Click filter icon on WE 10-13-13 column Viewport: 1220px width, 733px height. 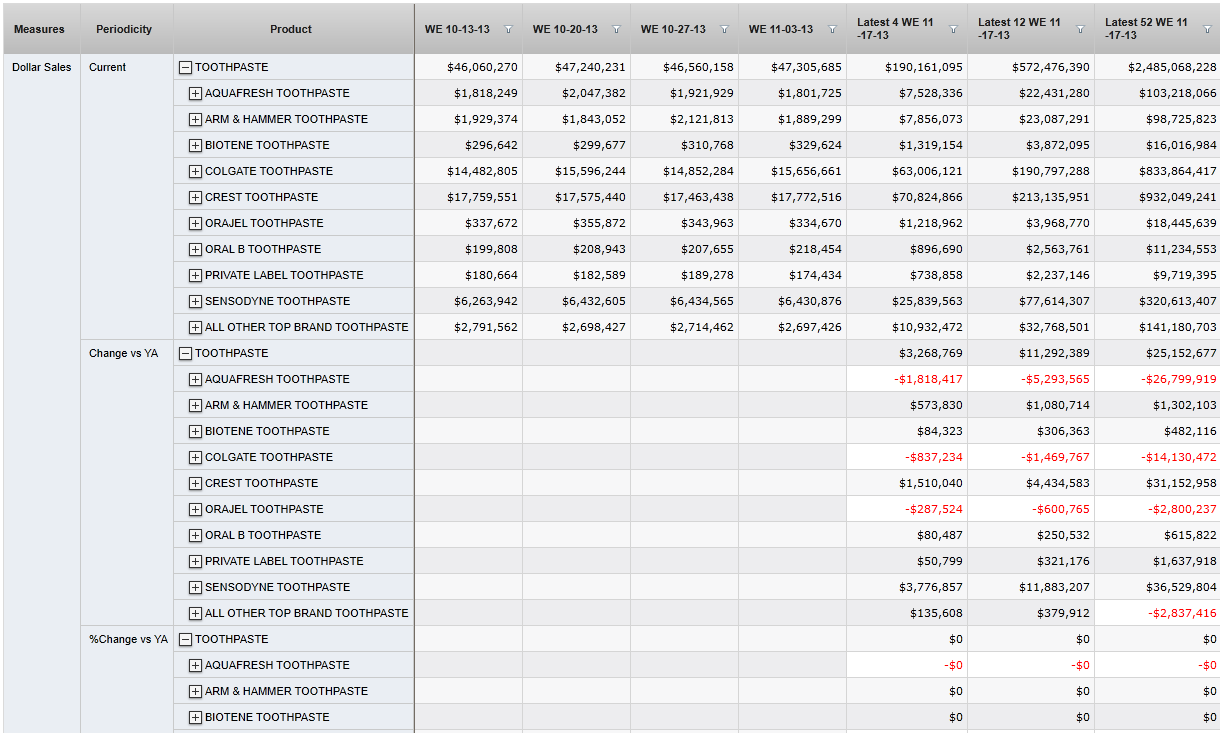(x=508, y=30)
